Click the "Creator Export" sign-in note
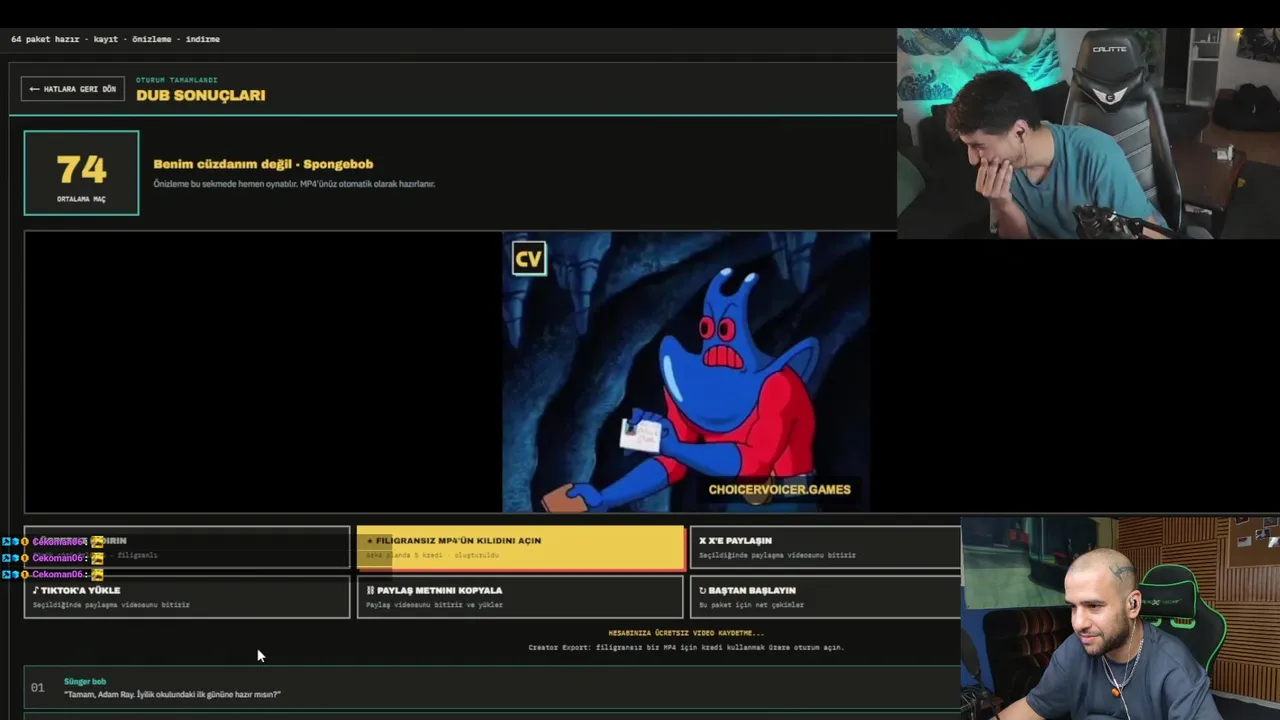1280x720 pixels. 686,648
